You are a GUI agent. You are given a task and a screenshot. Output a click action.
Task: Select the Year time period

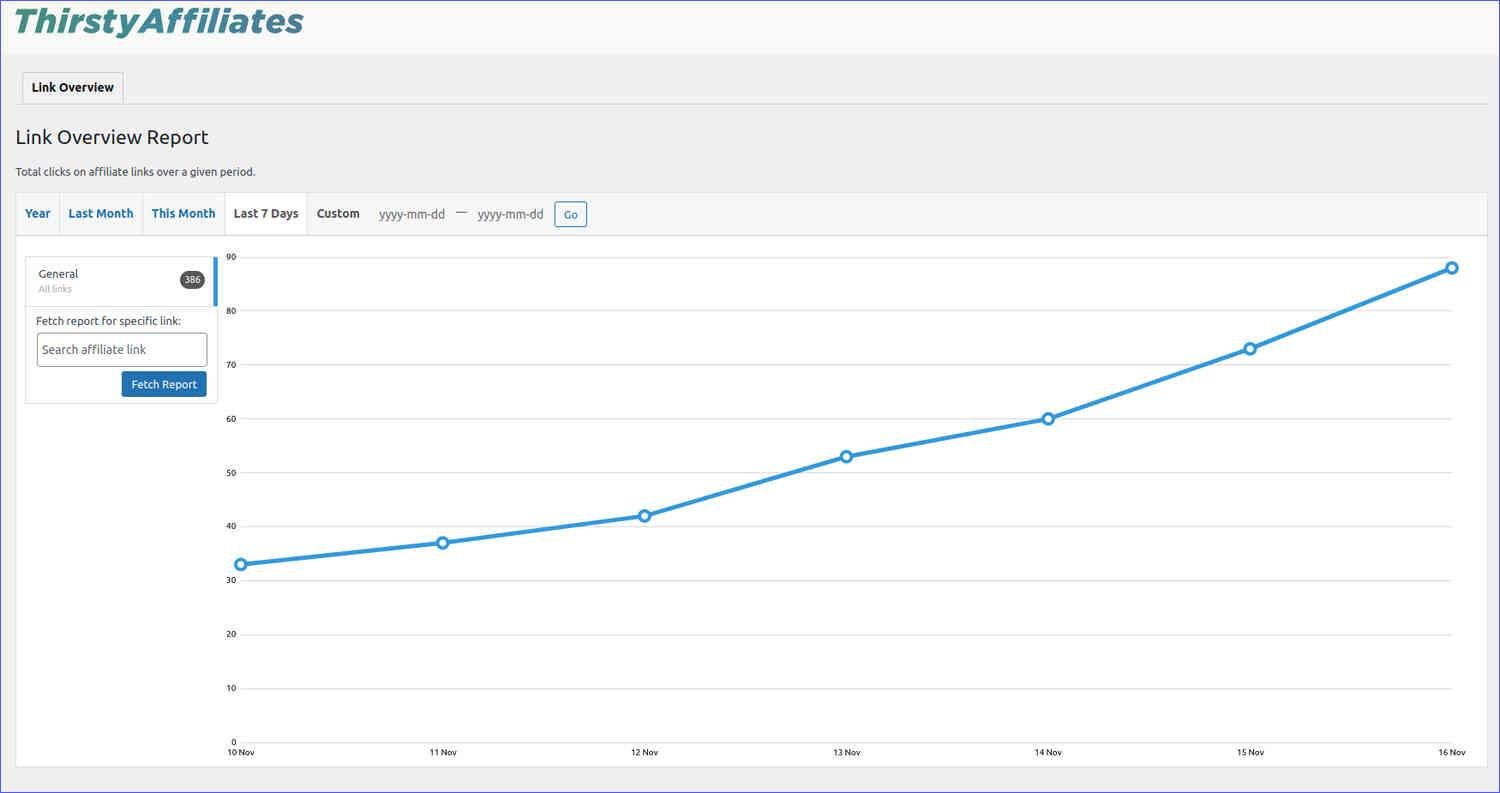37,213
